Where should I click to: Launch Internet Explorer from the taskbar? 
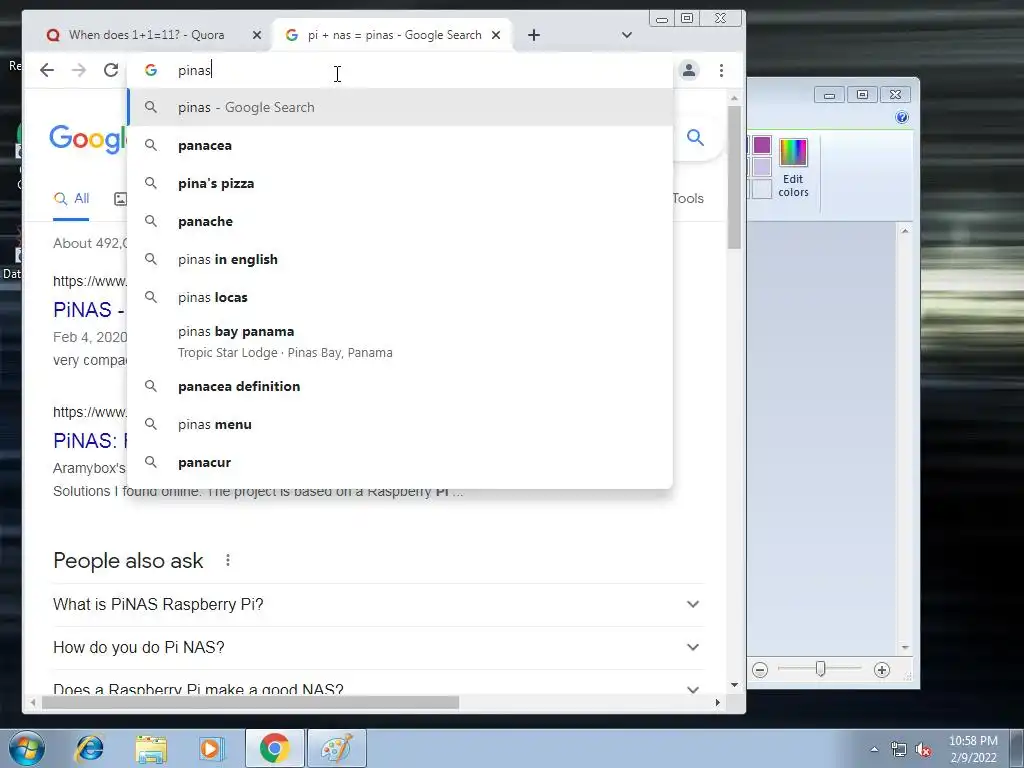[89, 749]
